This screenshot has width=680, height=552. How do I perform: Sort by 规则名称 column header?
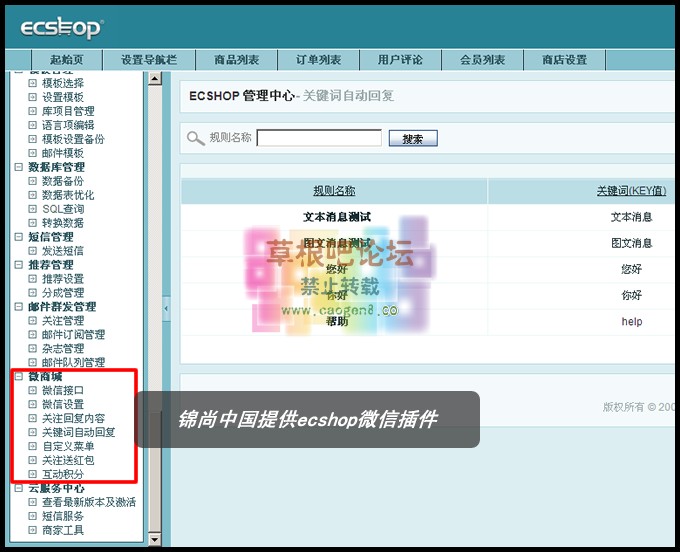[334, 191]
